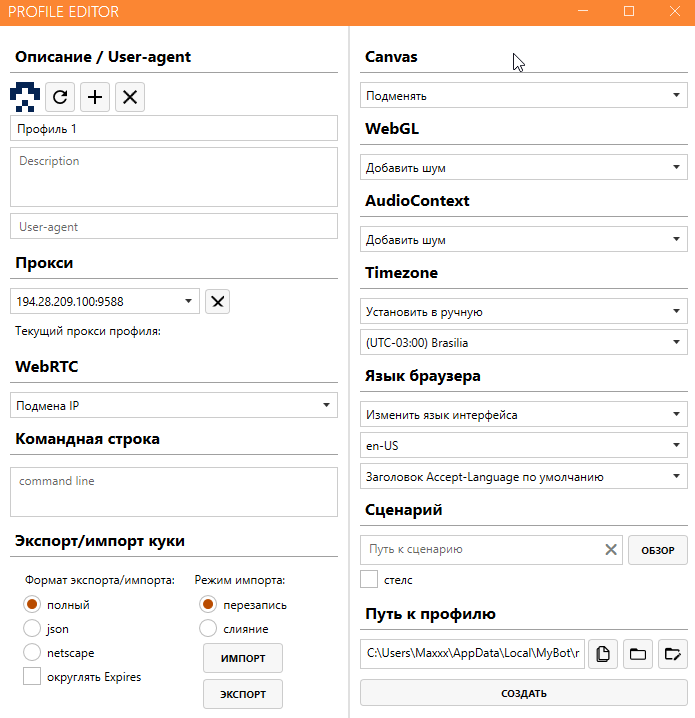This screenshot has height=718, width=695.
Task: Select the netscape export format radio
Action: (32, 652)
